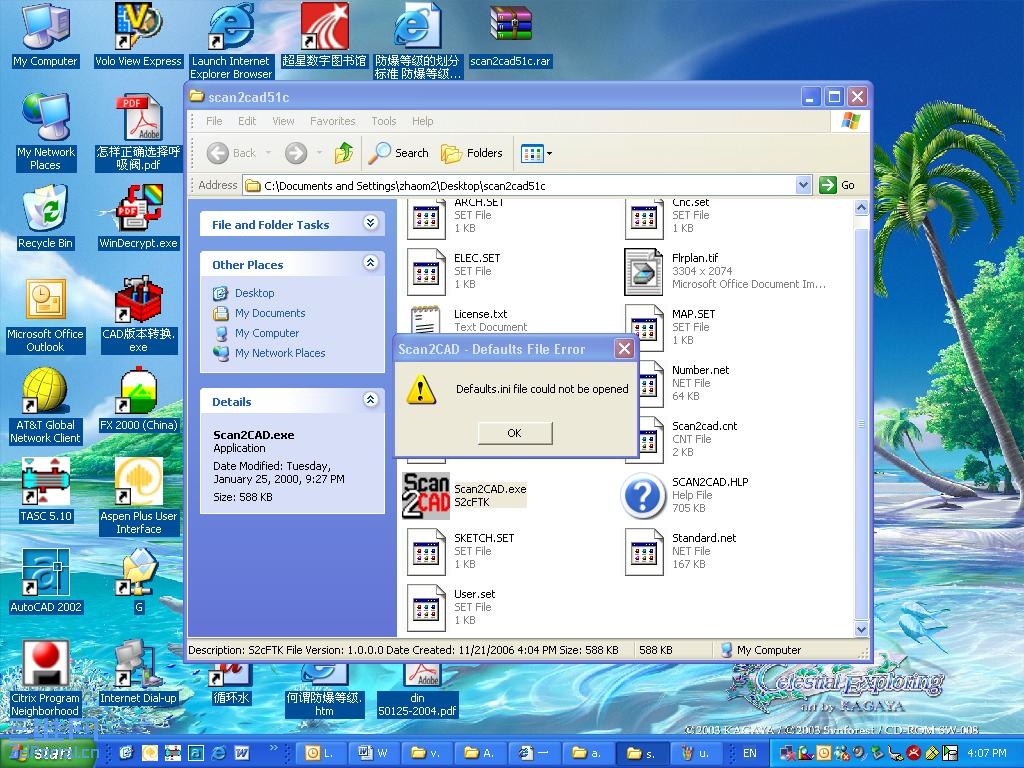Click the taskbar clock showing 4:07 PM
Screen dimensions: 1024x768
(x=987, y=753)
